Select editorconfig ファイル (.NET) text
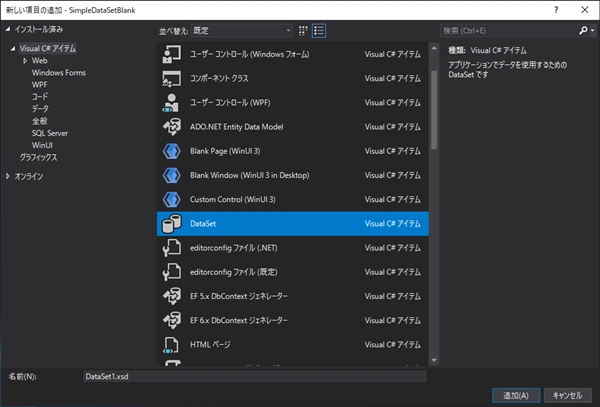This screenshot has width=600, height=407. (x=234, y=248)
